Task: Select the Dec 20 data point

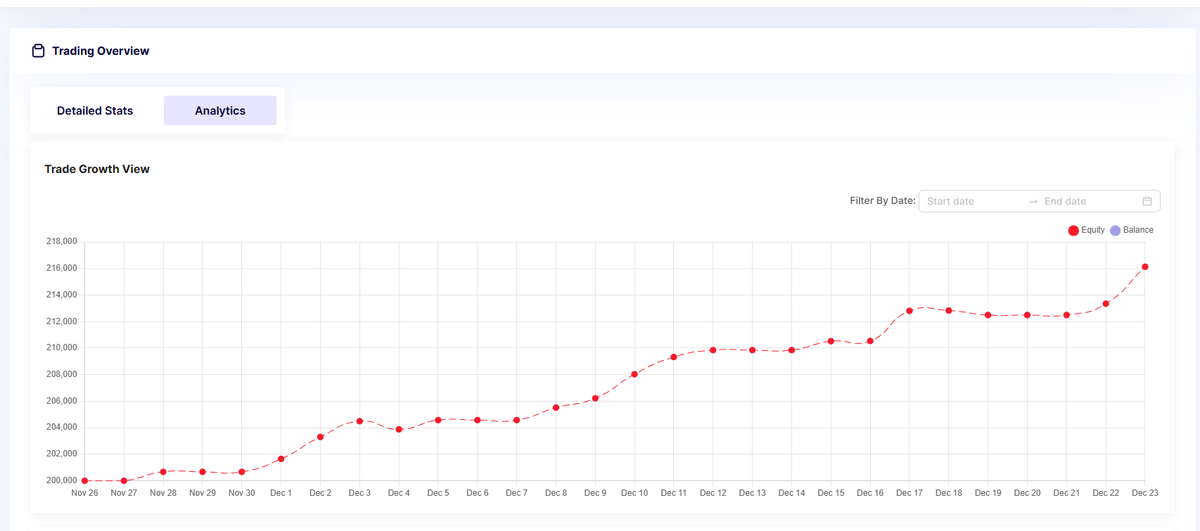Action: click(1027, 315)
